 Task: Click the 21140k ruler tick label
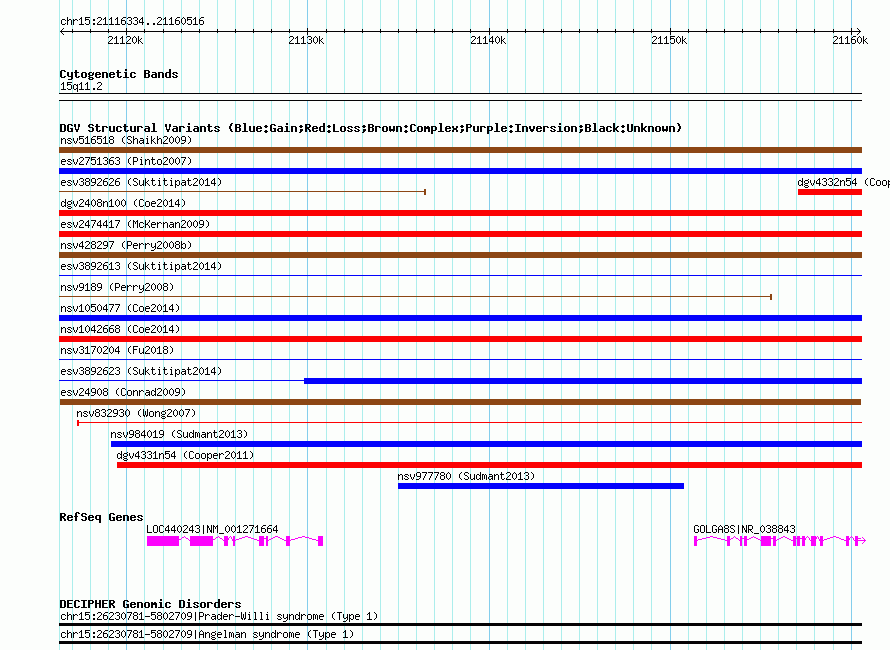[488, 40]
